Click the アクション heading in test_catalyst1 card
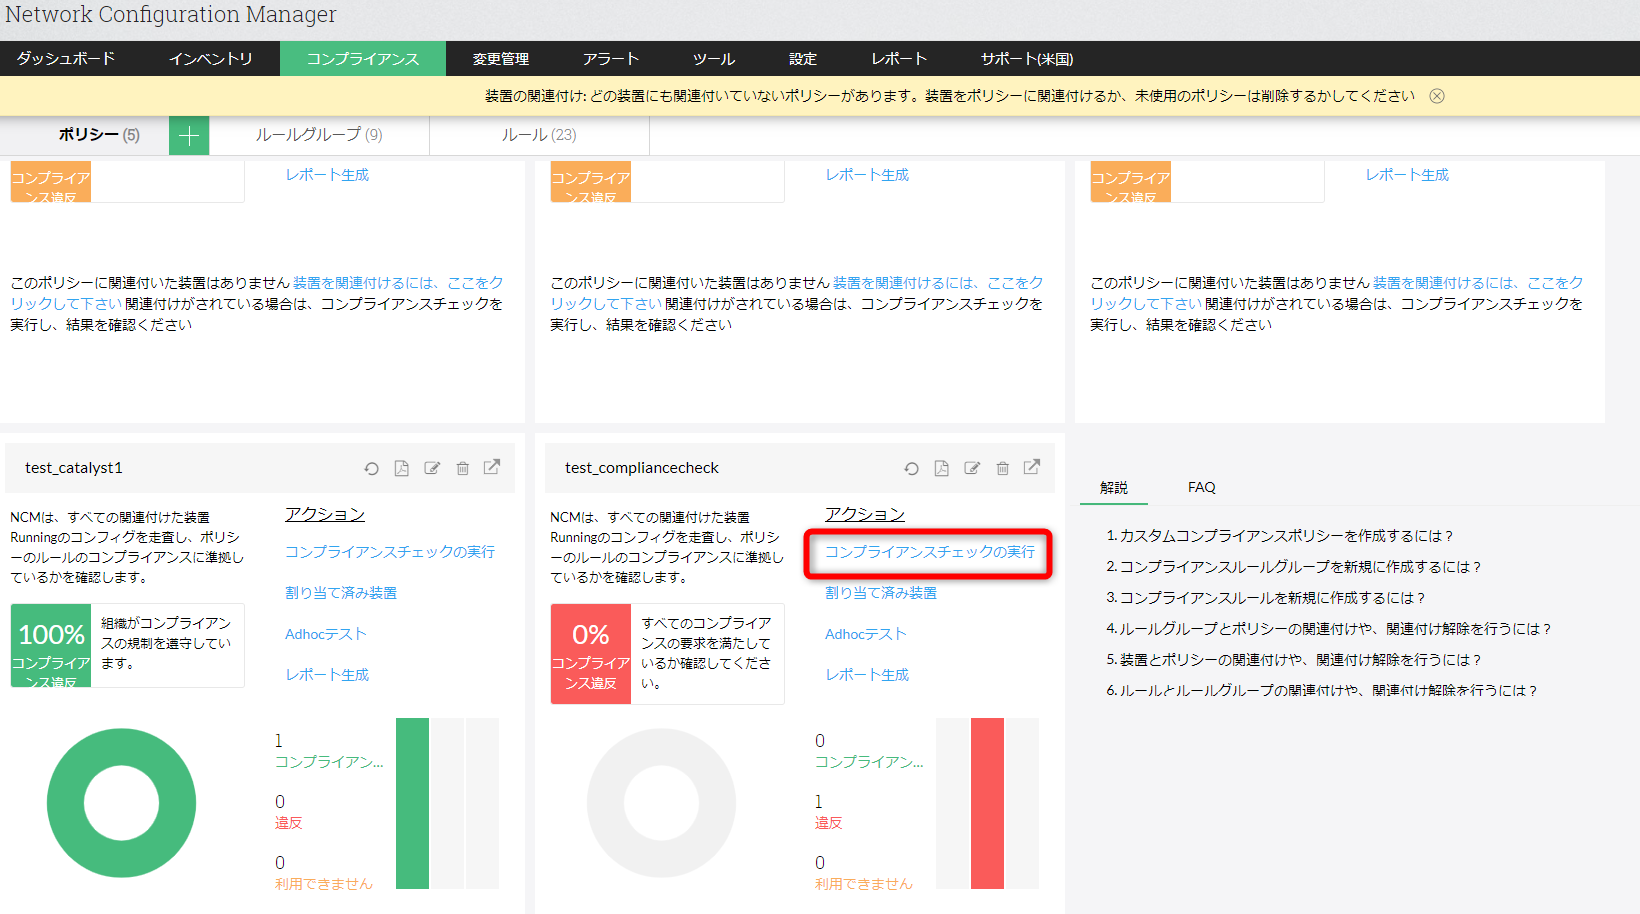1640x914 pixels. (x=325, y=514)
